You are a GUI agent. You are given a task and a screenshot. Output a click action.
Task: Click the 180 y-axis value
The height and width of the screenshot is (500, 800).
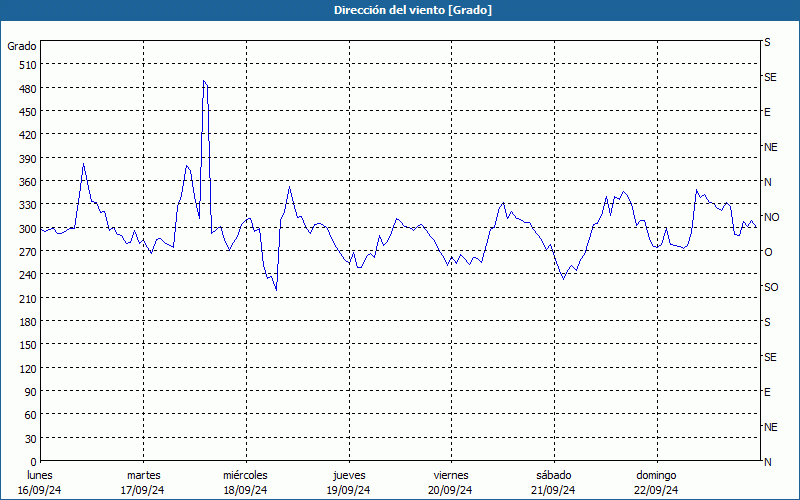click(28, 322)
